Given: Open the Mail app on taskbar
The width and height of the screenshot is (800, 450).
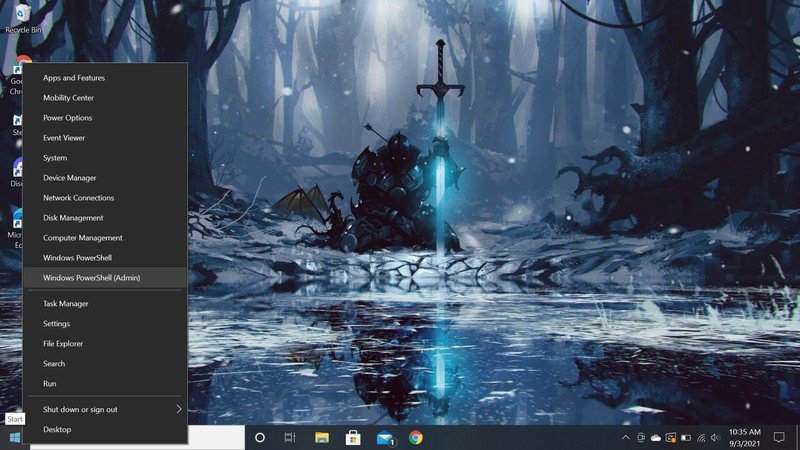Looking at the screenshot, I should (x=385, y=438).
